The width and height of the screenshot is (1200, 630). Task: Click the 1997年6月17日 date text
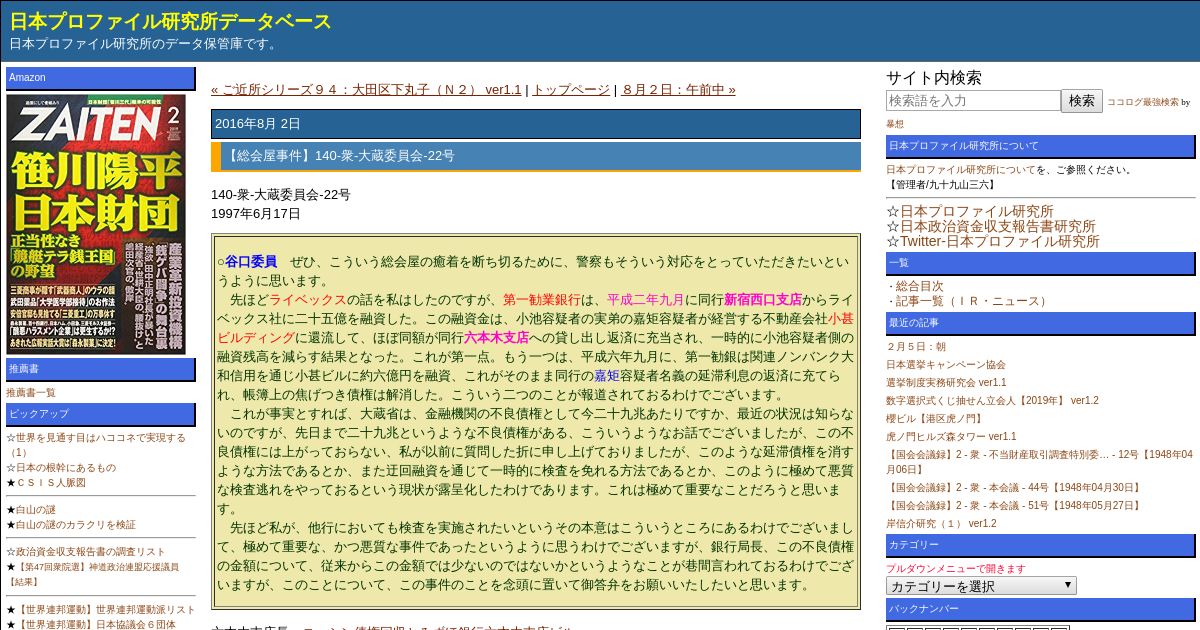pos(256,214)
